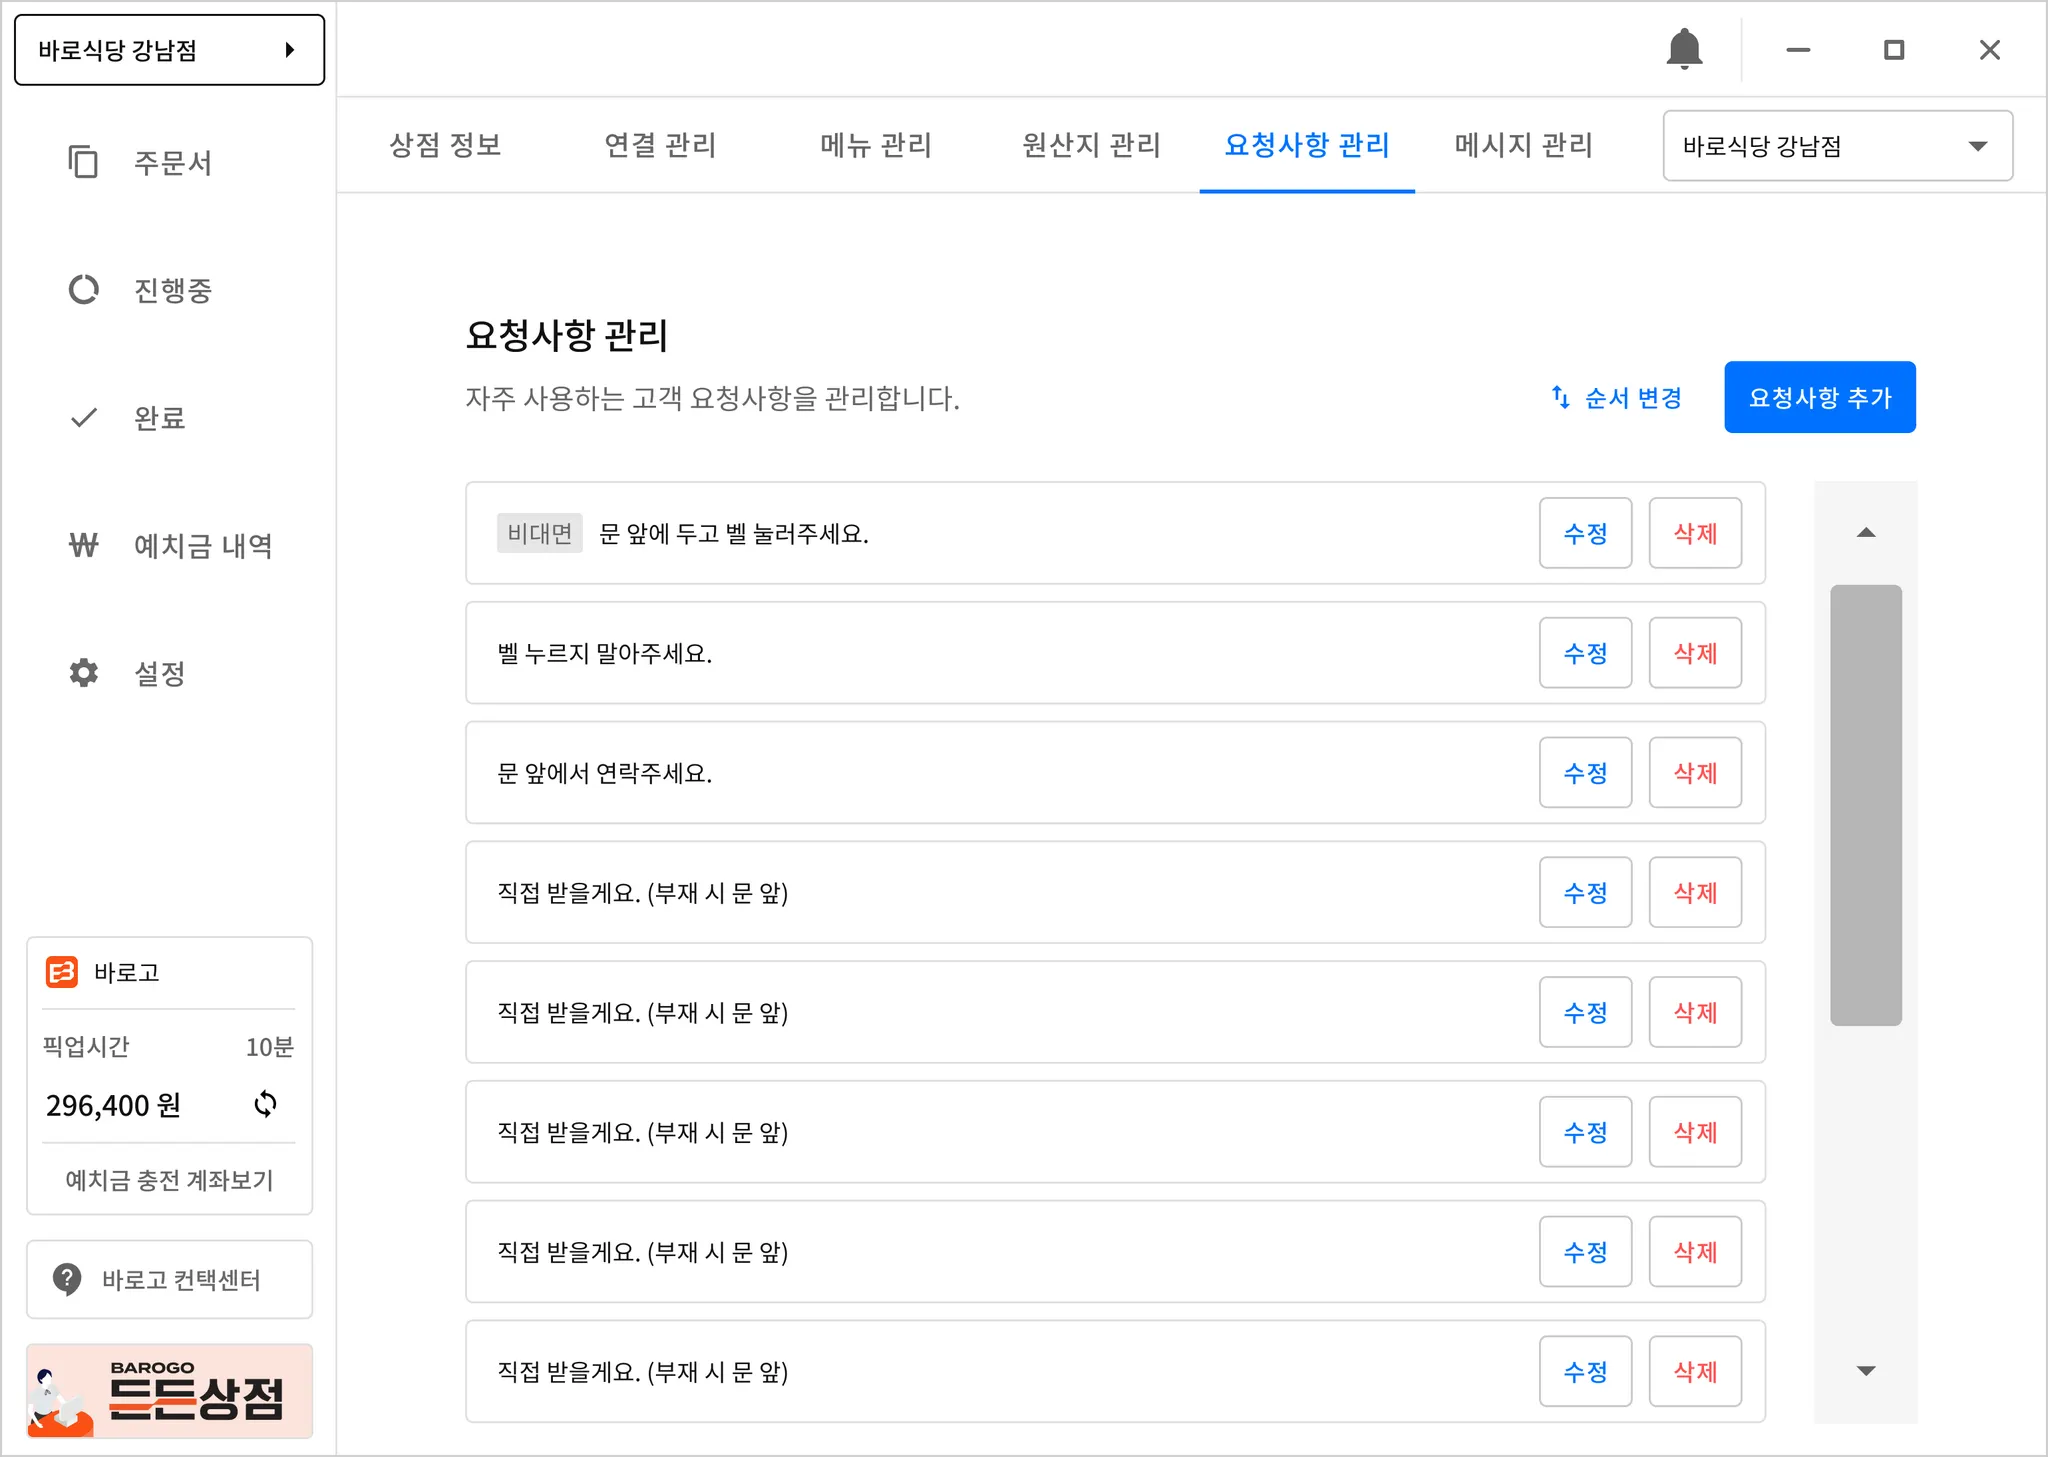Click the notification bell icon
Screen dimensions: 2048x1457
(x=1684, y=49)
